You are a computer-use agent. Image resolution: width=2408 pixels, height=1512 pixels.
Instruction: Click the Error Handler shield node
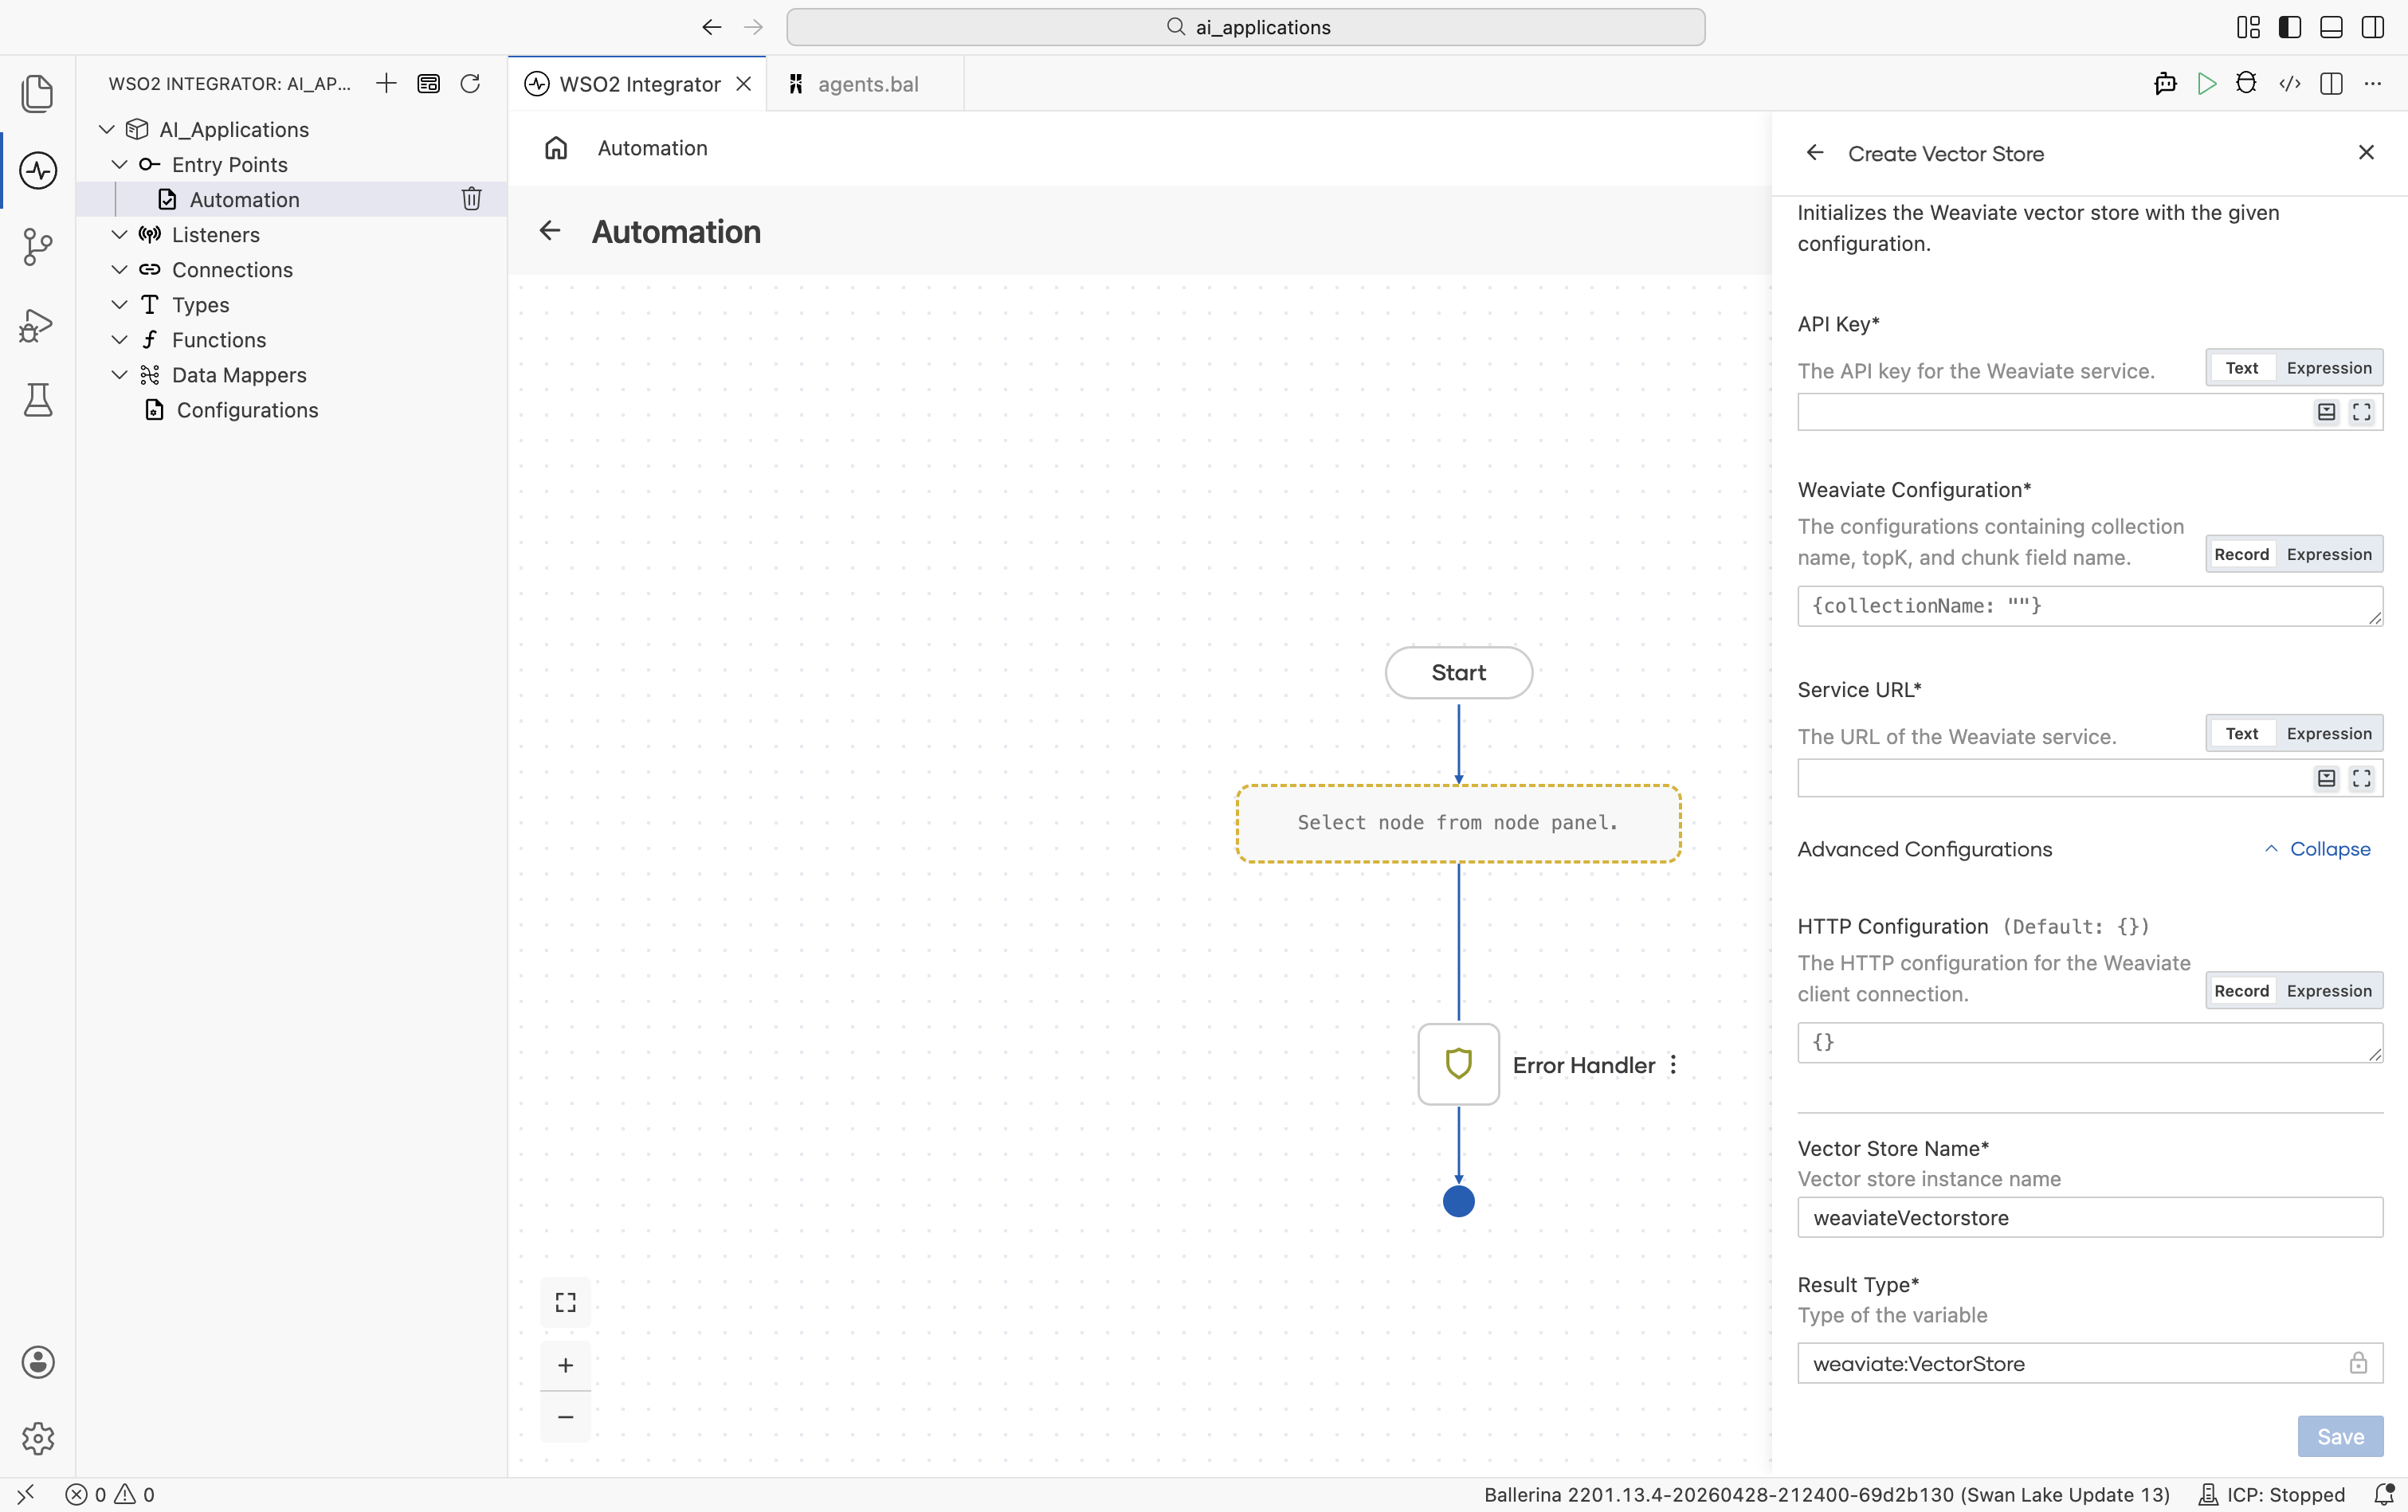(x=1459, y=1064)
